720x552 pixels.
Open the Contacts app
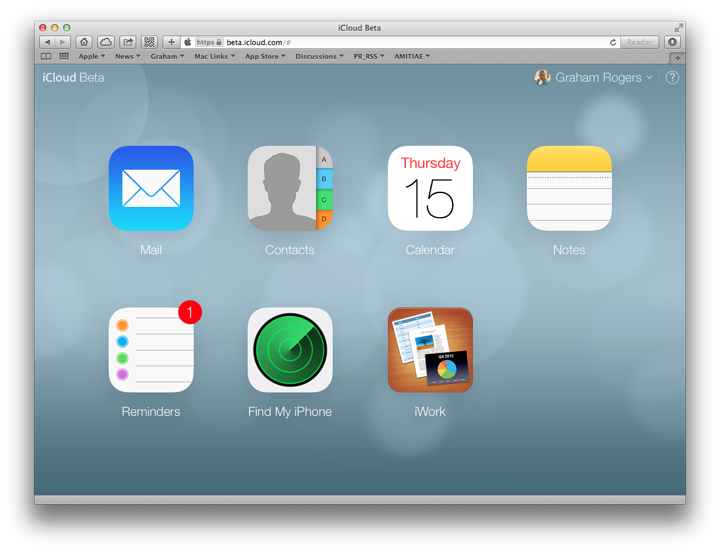[x=290, y=188]
